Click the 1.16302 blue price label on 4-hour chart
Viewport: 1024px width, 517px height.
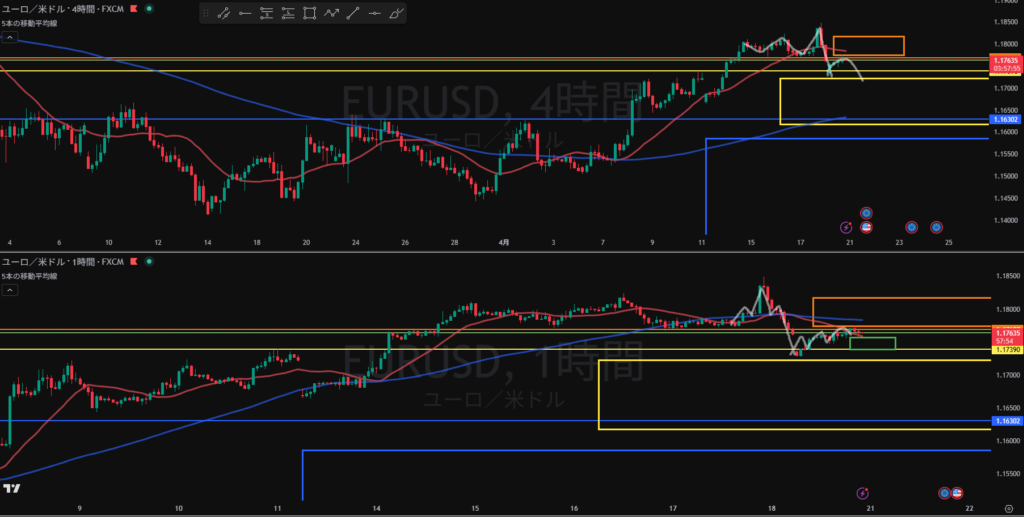1004,119
